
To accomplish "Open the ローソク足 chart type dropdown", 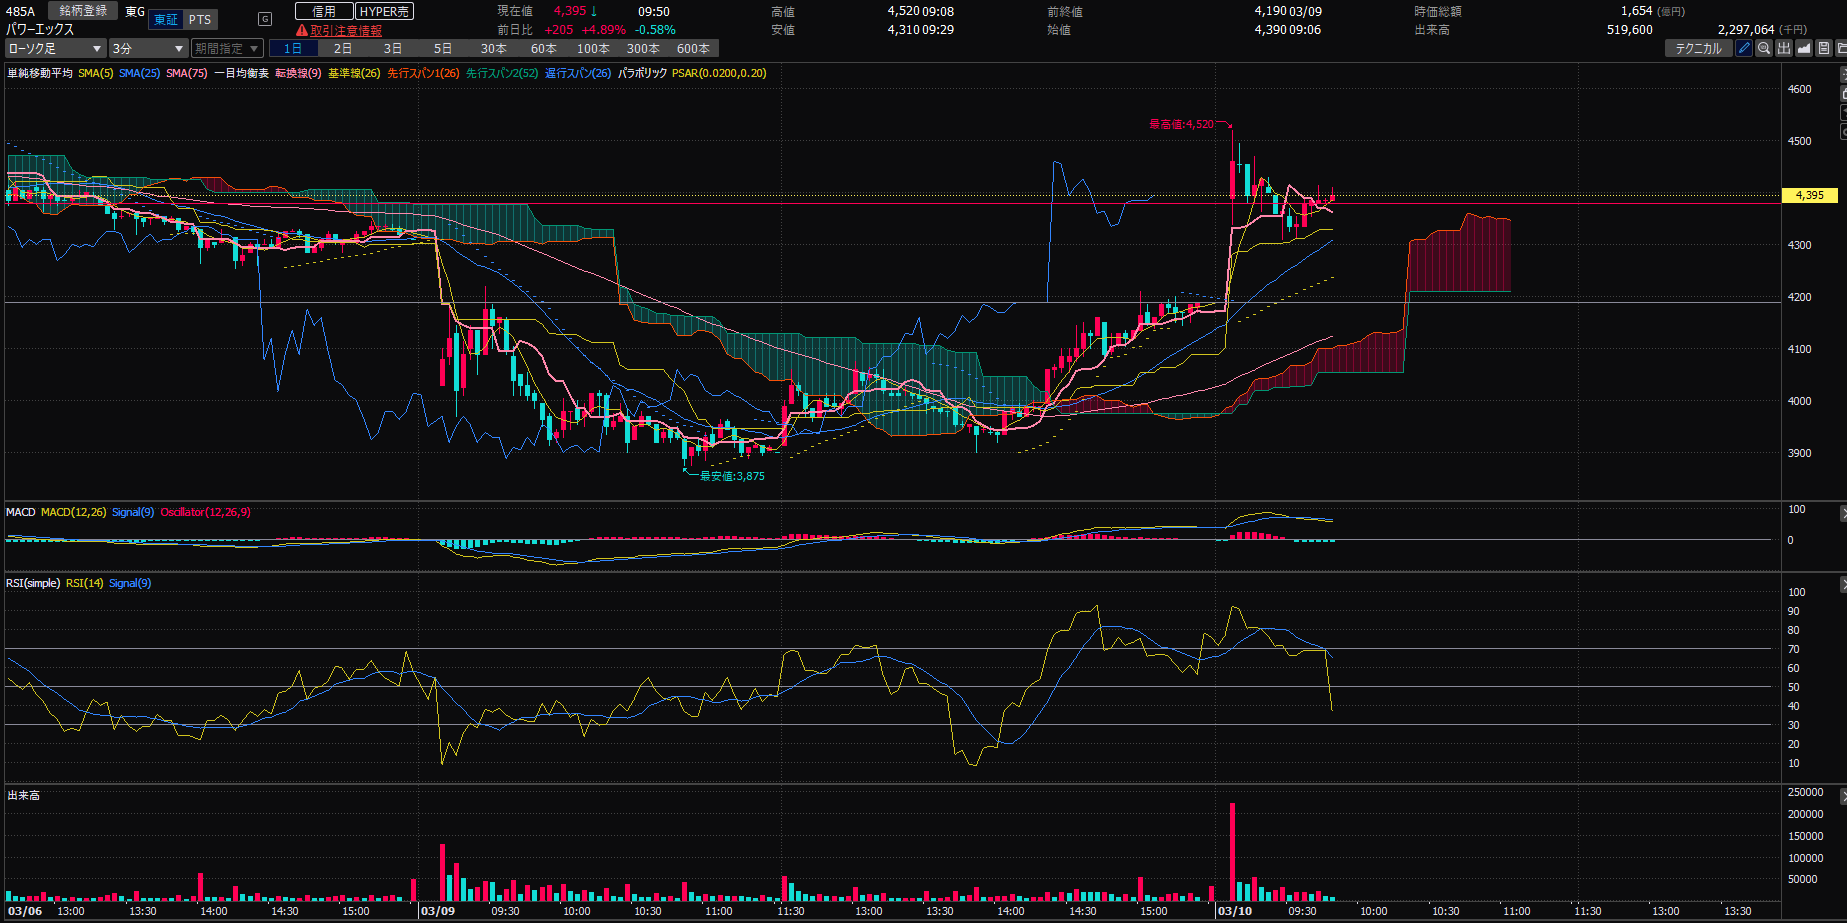I will pos(55,48).
